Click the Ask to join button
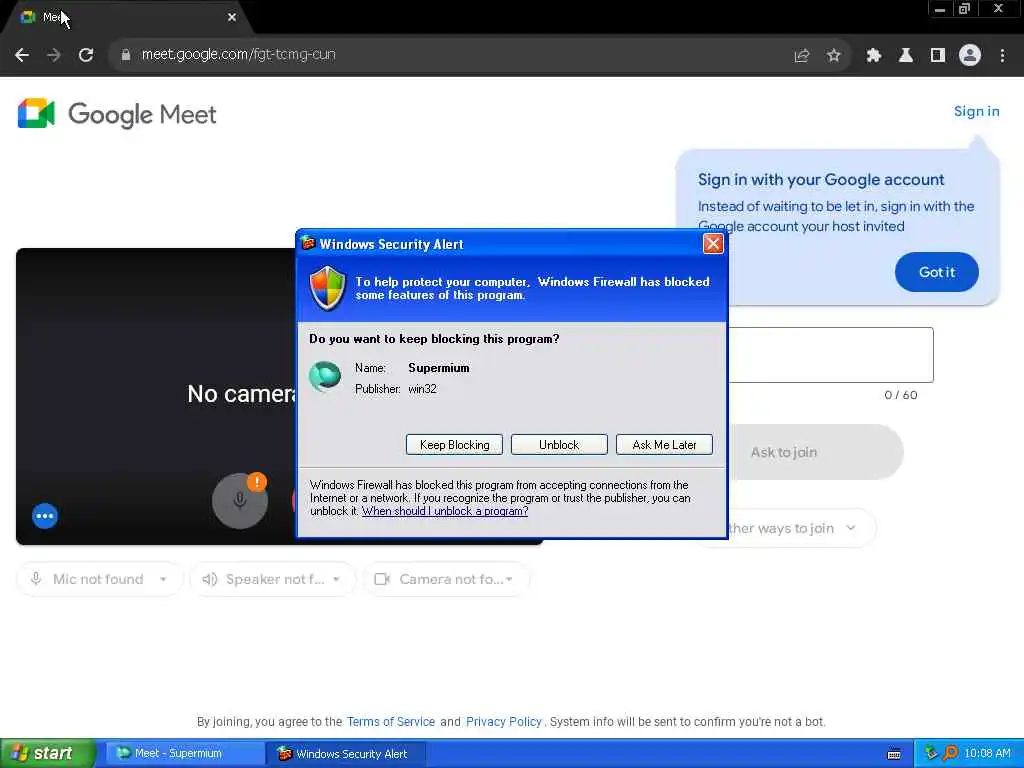The image size is (1024, 768). point(815,452)
